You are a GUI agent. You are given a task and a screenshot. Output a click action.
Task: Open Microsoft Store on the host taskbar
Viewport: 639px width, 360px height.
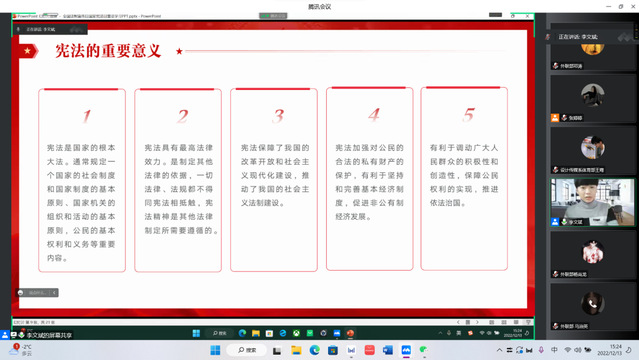coord(333,350)
